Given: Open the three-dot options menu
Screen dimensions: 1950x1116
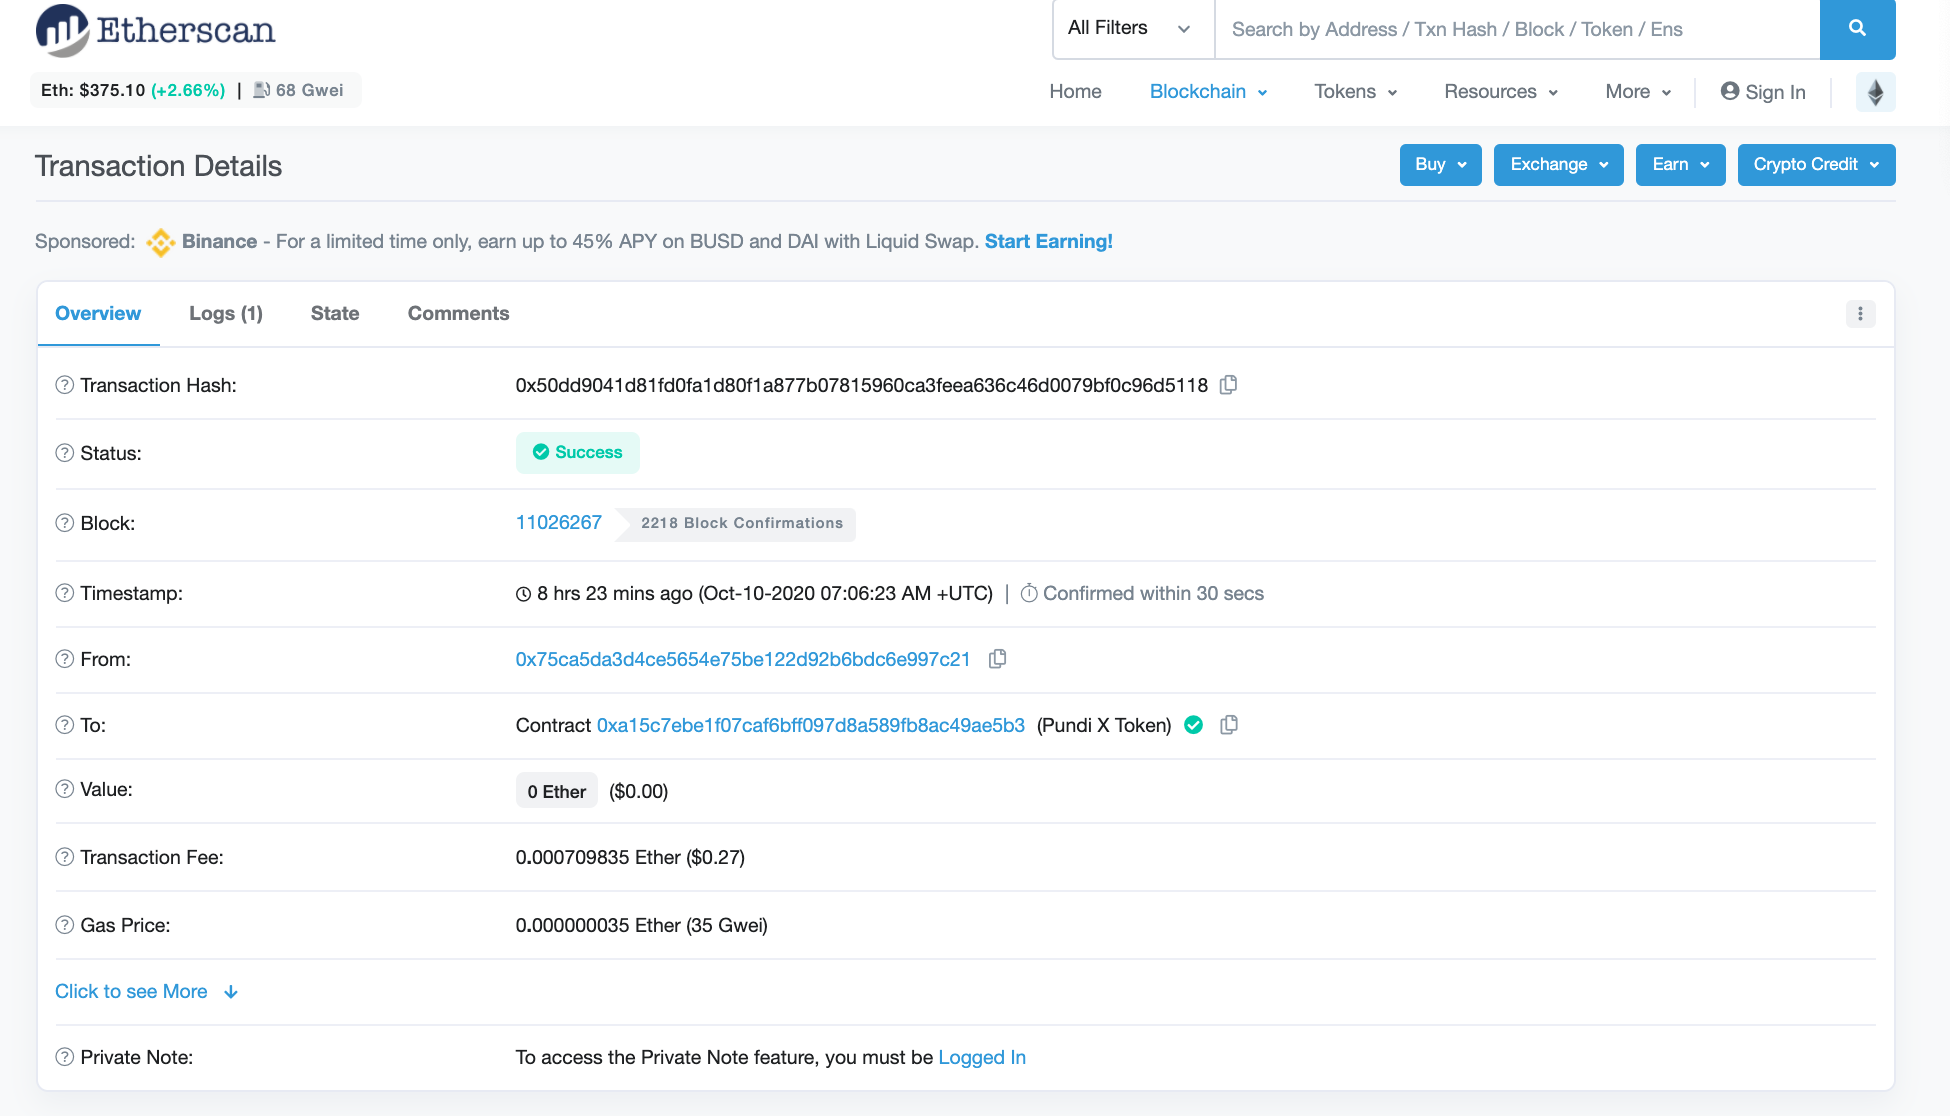Looking at the screenshot, I should click(x=1860, y=314).
